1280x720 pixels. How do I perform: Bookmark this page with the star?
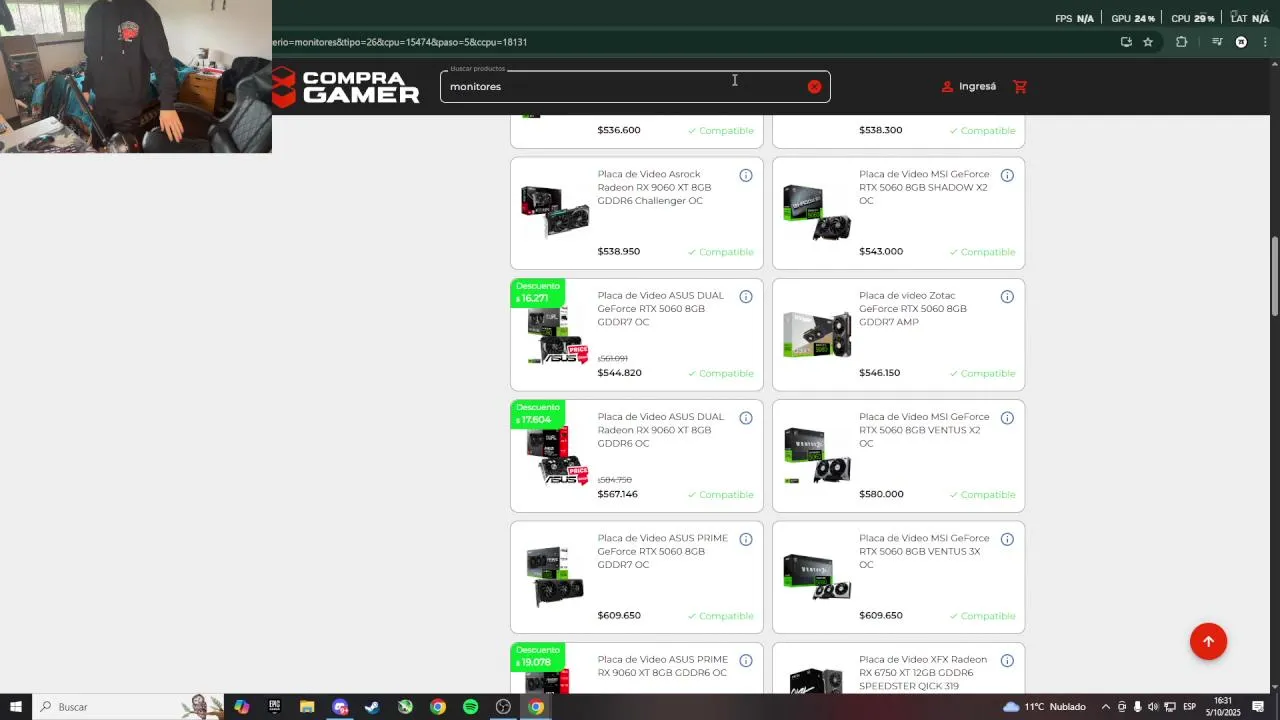click(x=1148, y=42)
